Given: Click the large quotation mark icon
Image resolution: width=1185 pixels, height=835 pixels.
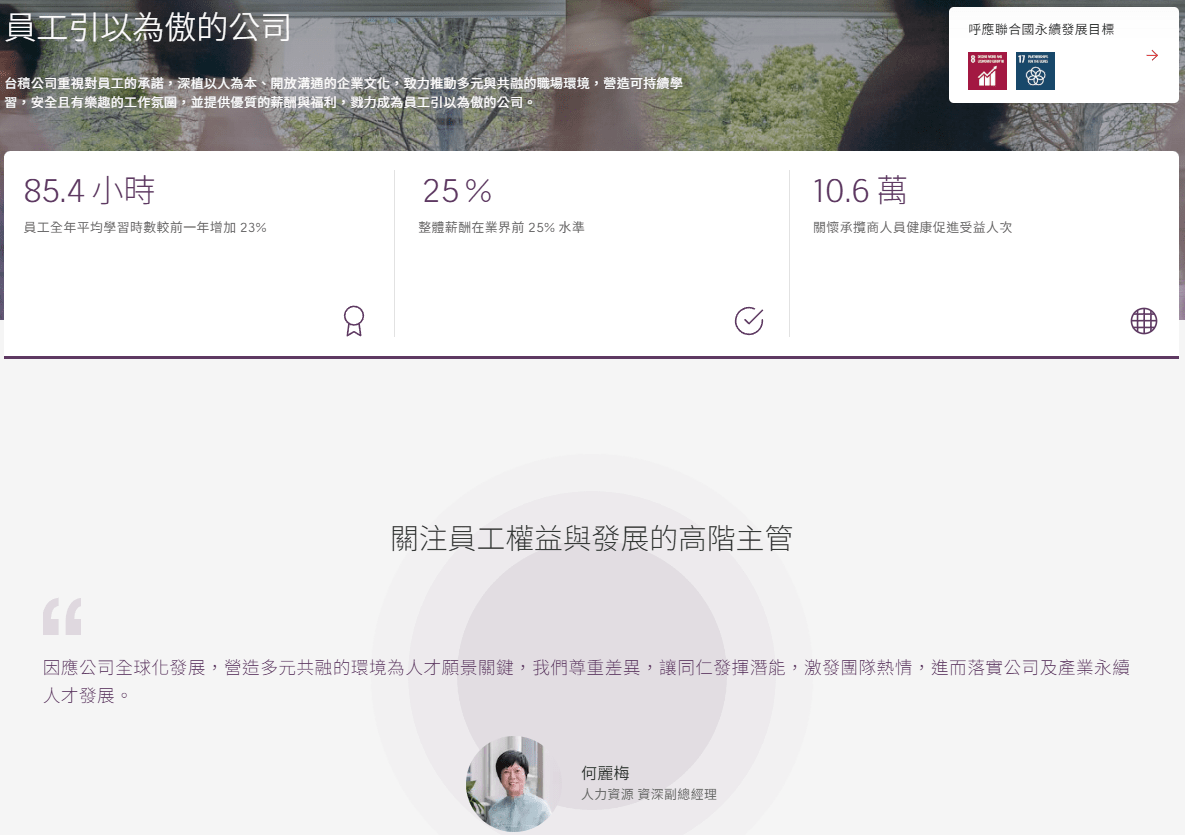Looking at the screenshot, I should coord(62,616).
